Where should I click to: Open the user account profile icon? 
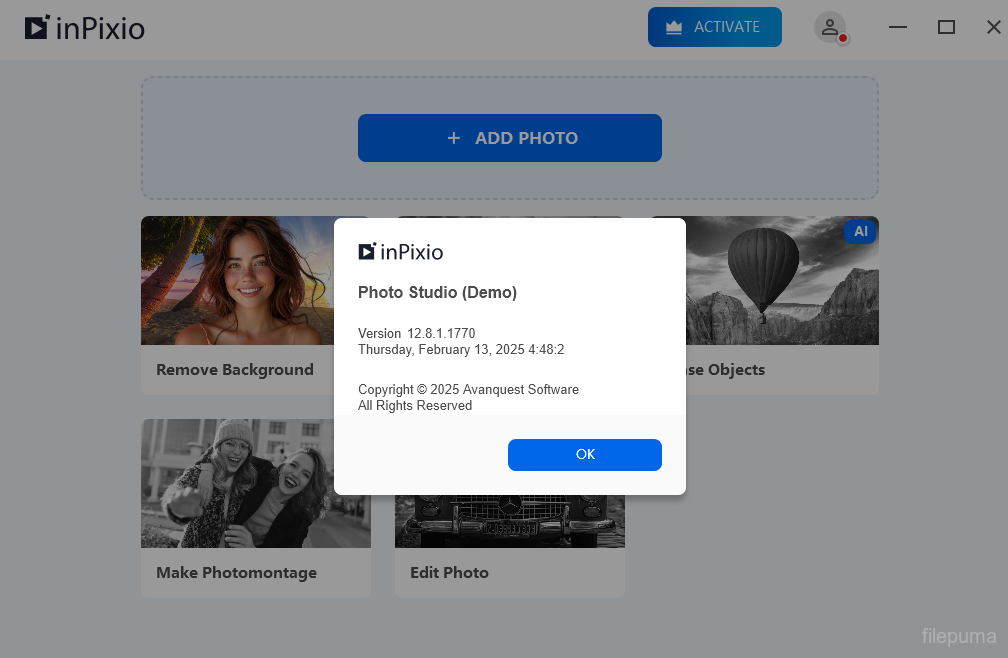830,27
